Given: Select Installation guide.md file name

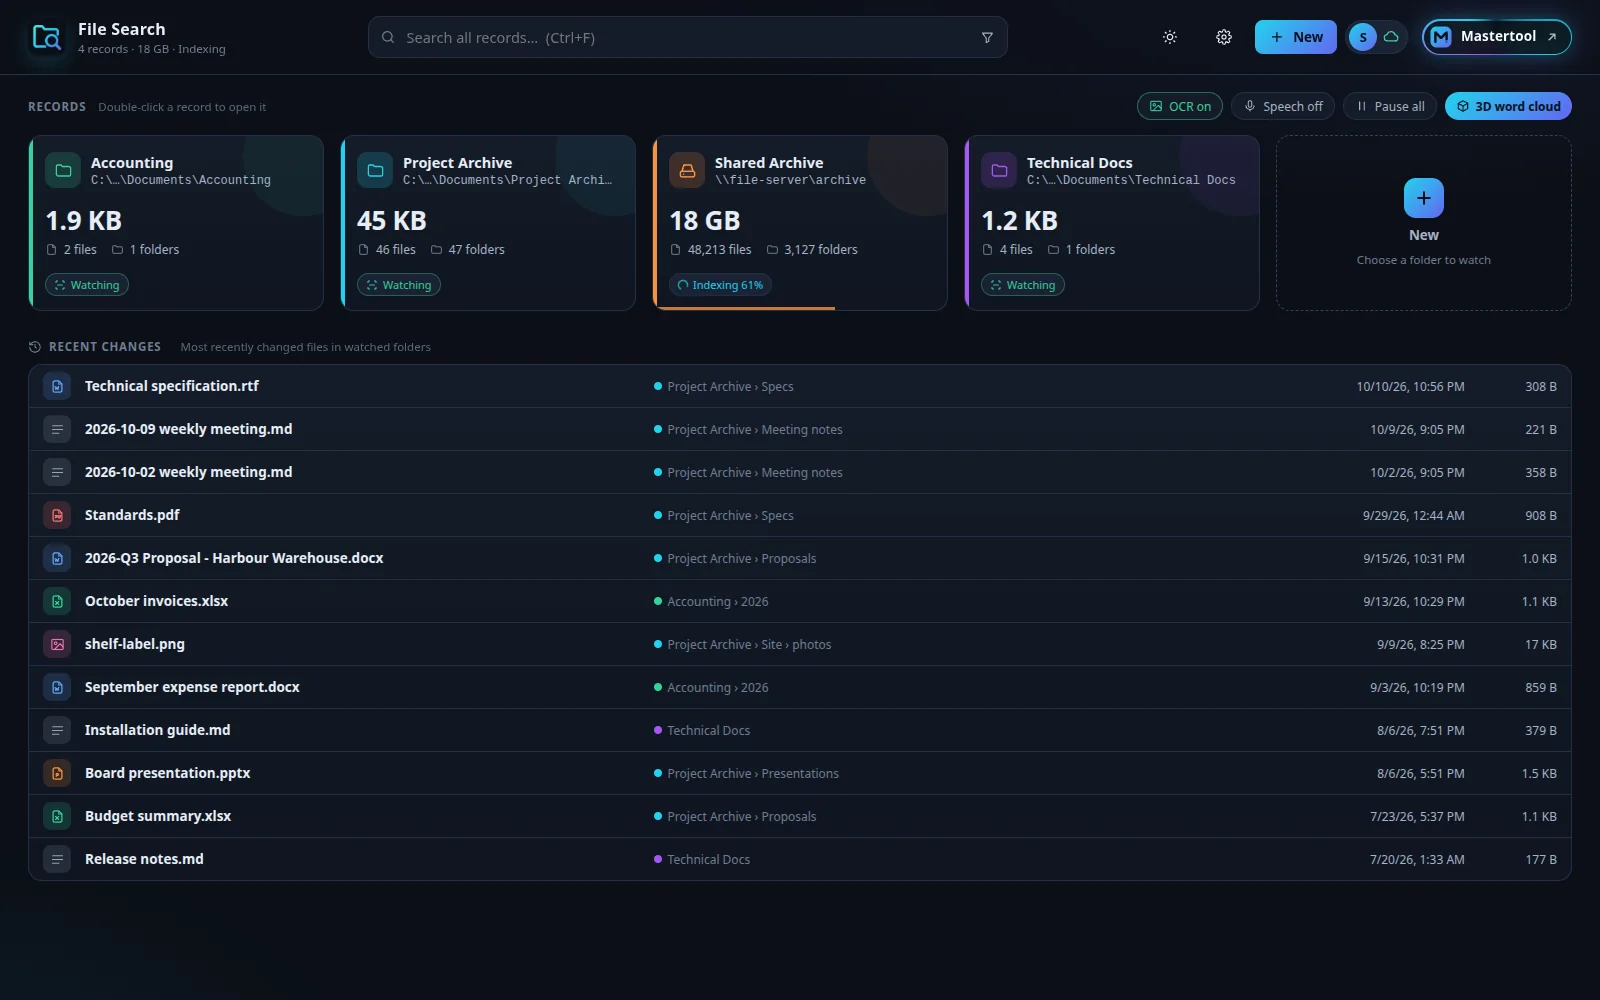Looking at the screenshot, I should [x=158, y=730].
